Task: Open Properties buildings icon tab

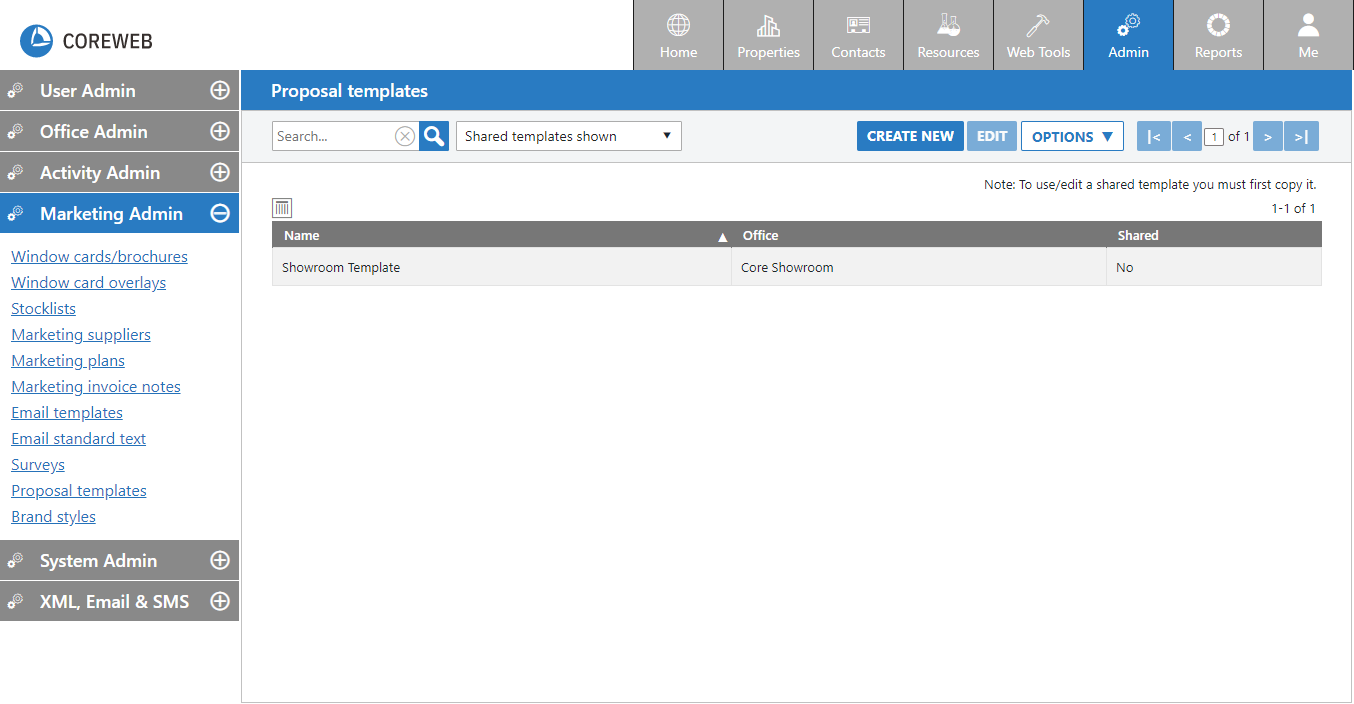Action: coord(768,36)
